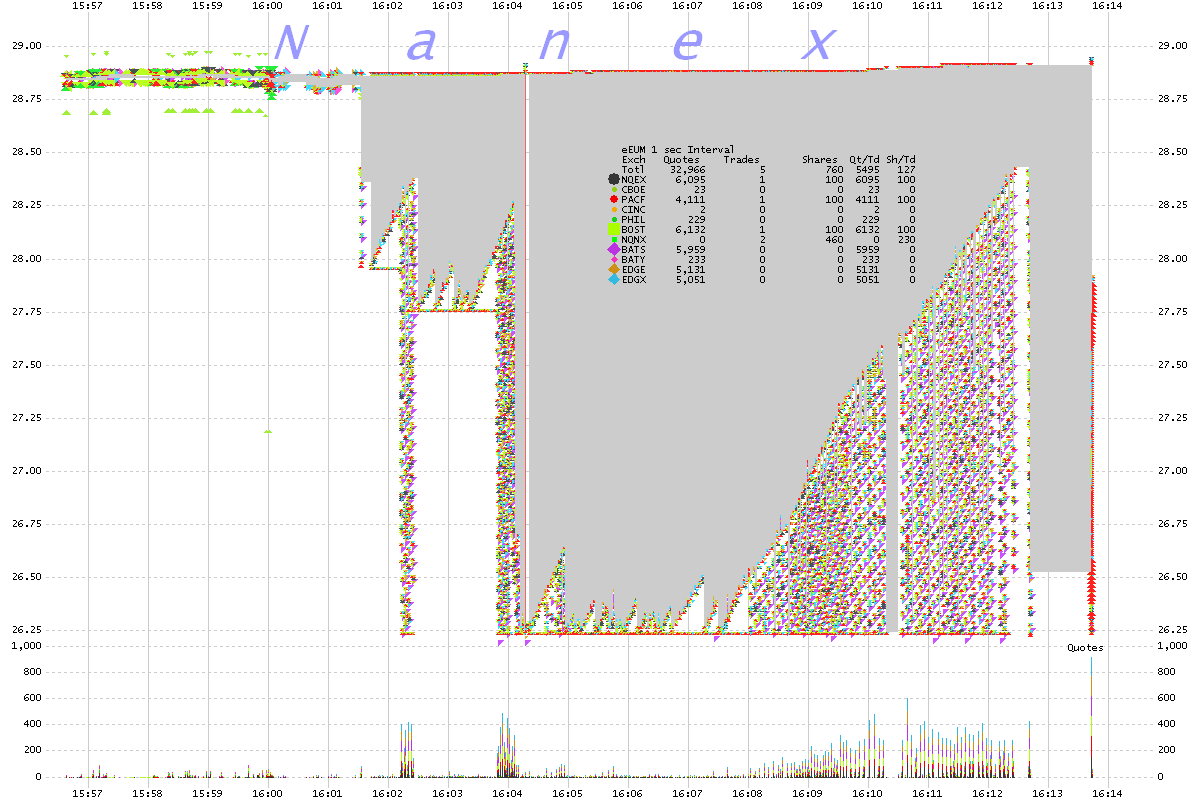
Task: Click the small olive CBOE legend dot
Action: pos(614,189)
